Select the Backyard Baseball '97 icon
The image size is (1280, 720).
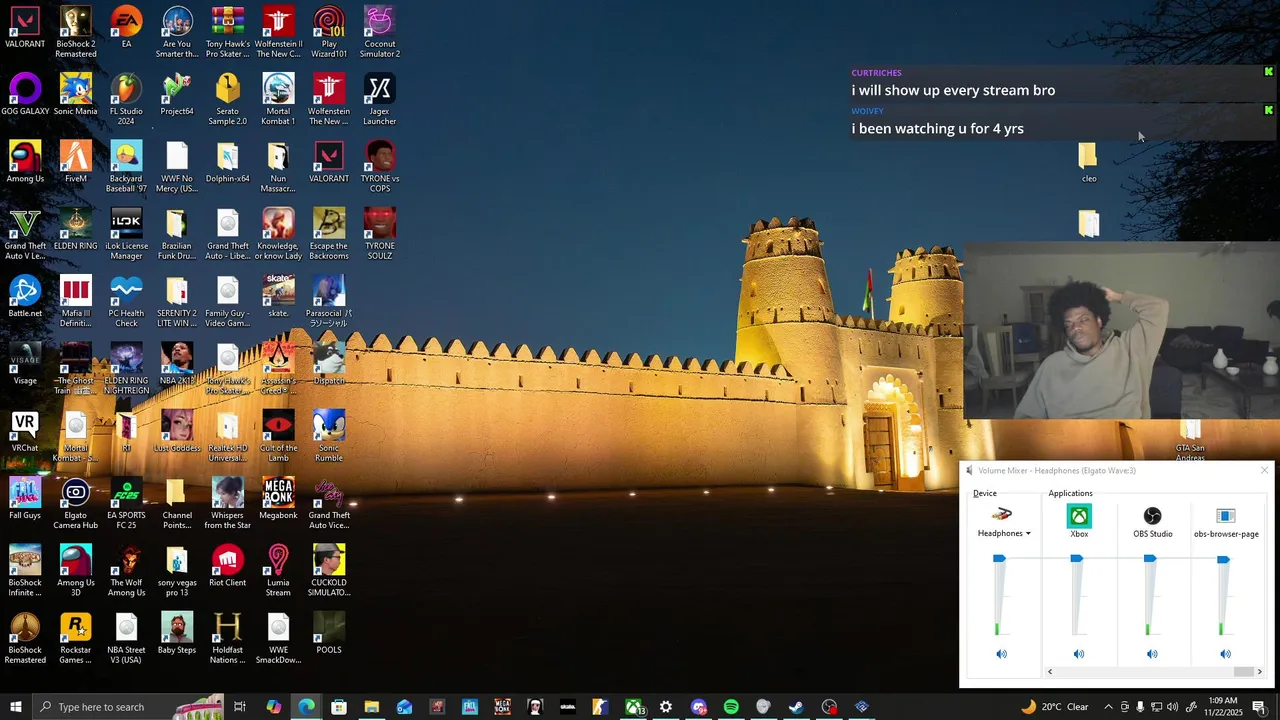pyautogui.click(x=126, y=166)
